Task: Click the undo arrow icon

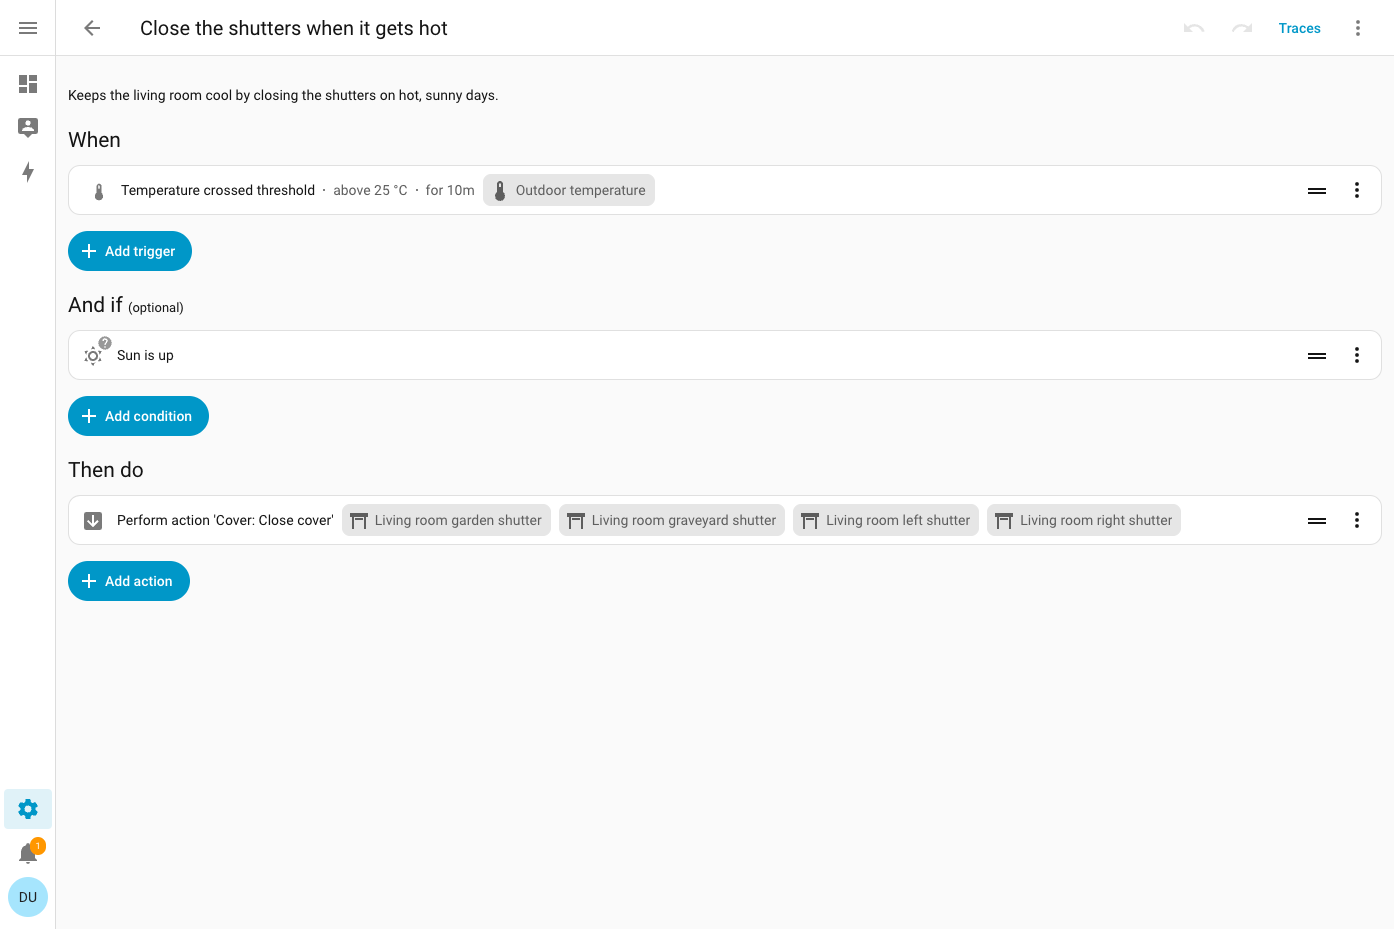Action: (1194, 28)
